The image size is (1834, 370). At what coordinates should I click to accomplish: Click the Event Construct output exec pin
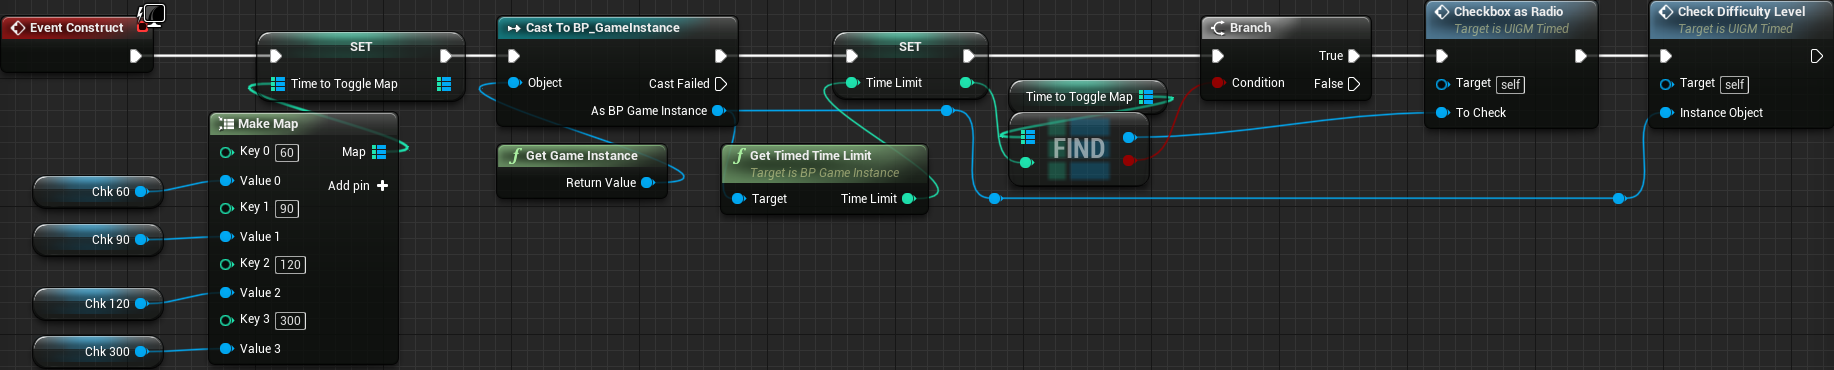point(135,56)
